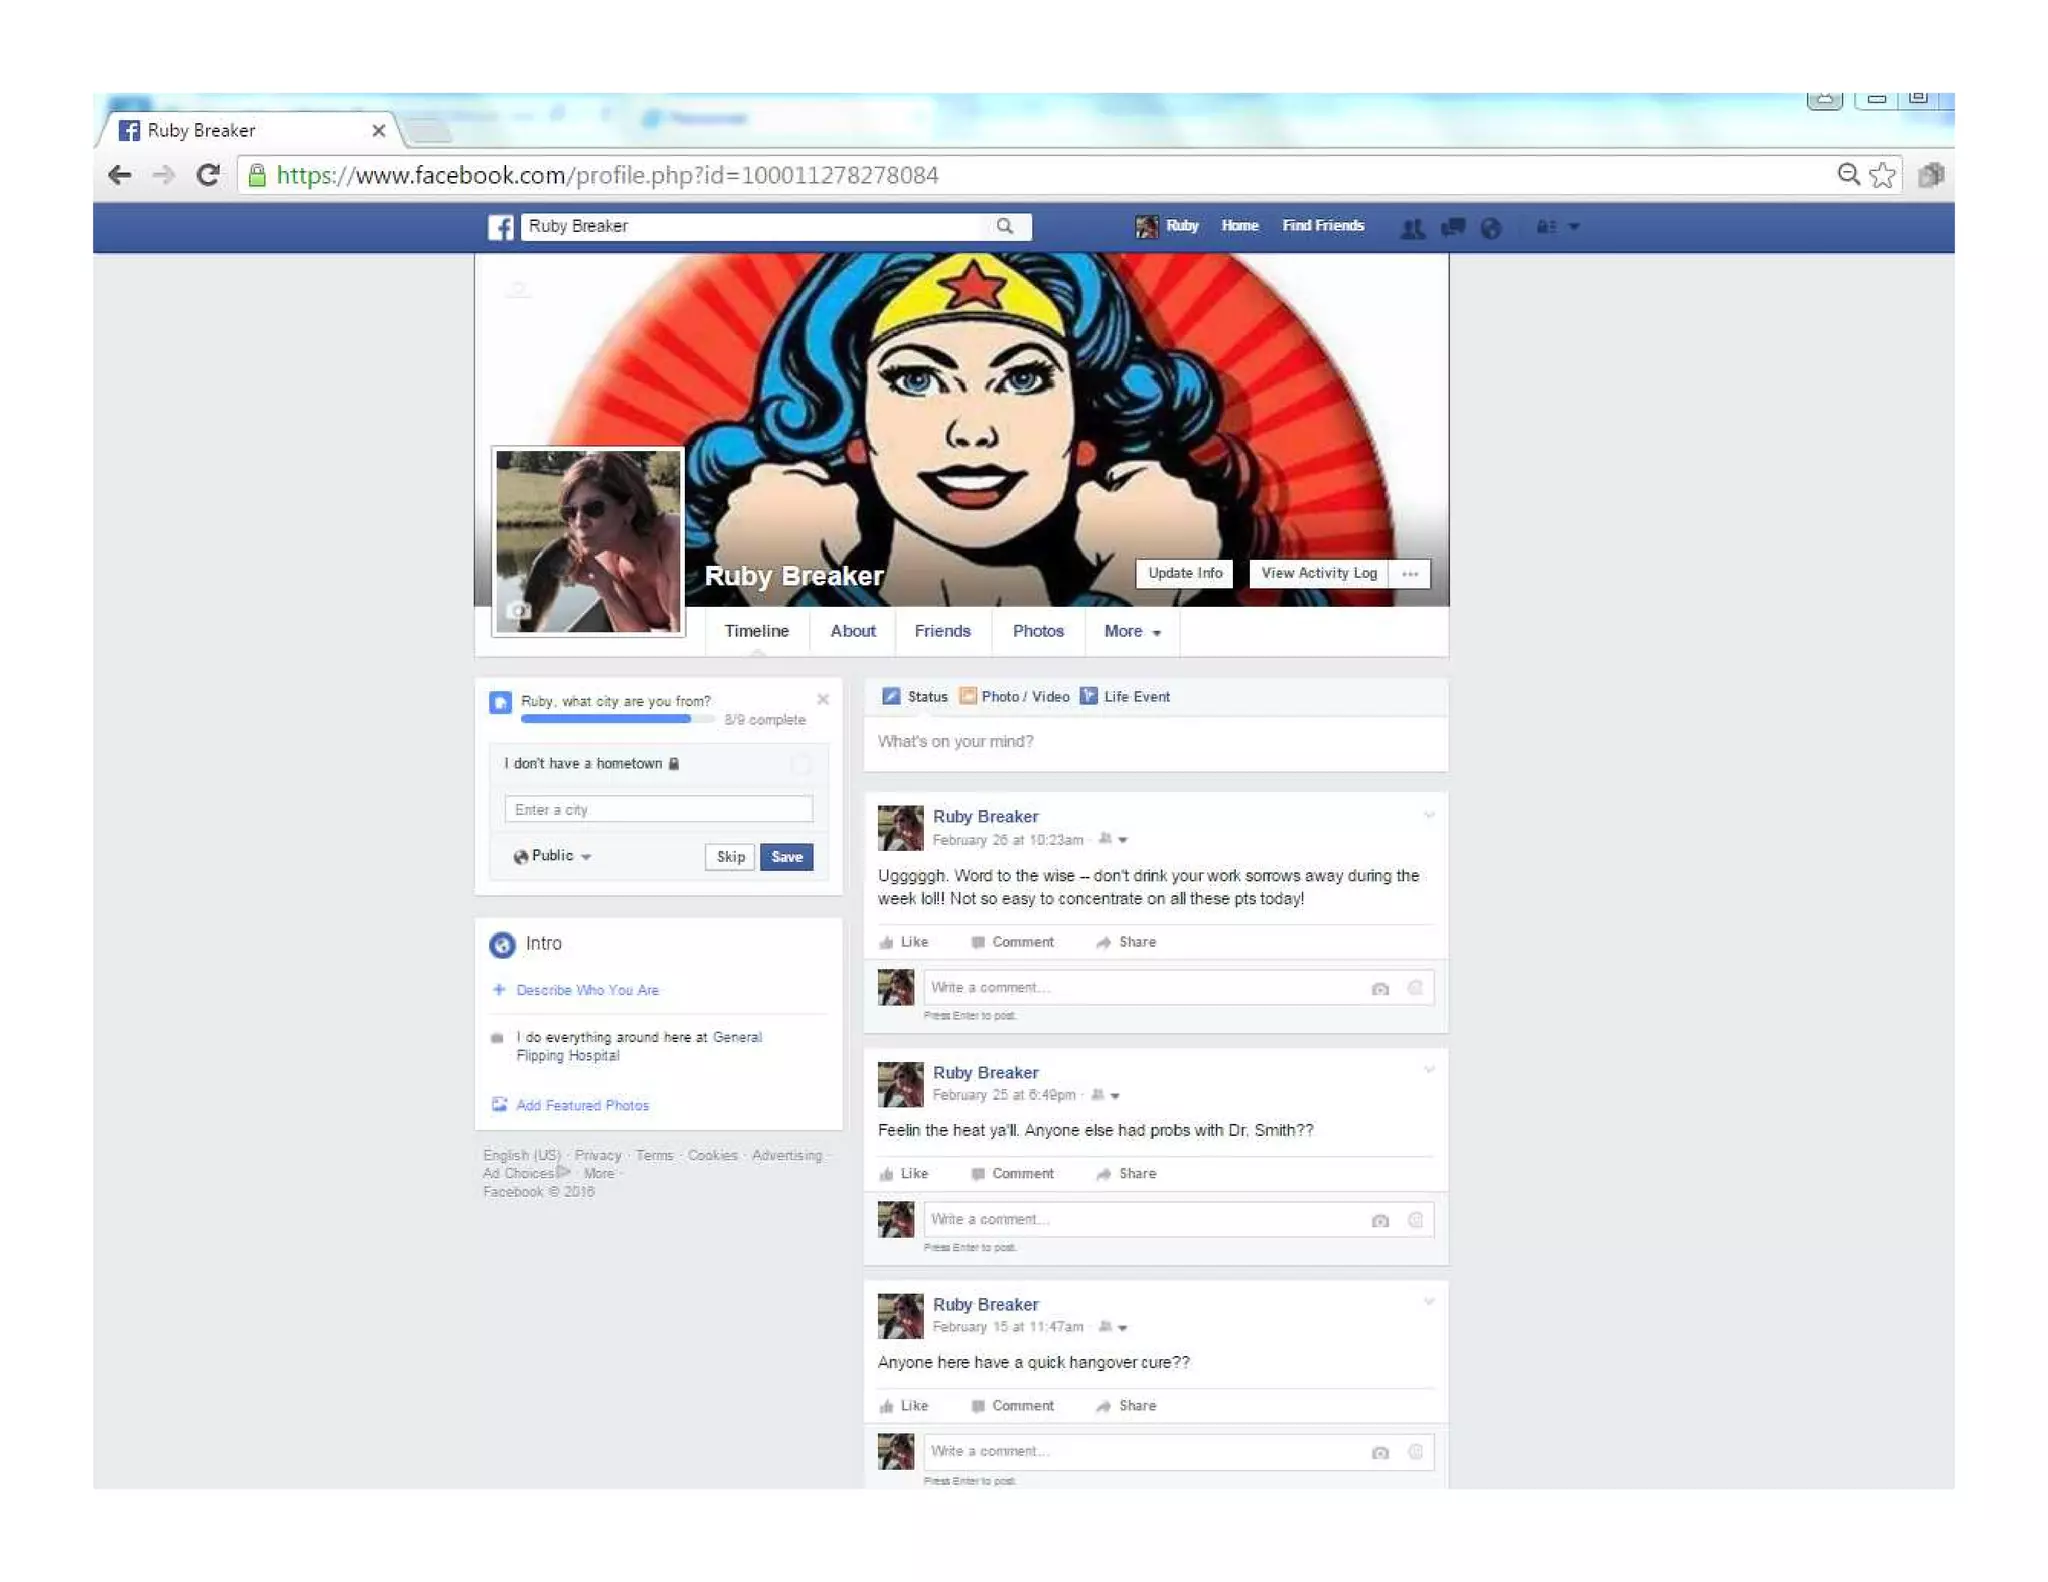Toggle the I don't have a hometown checkbox
Viewport: 2048px width, 1582px height.
click(801, 765)
